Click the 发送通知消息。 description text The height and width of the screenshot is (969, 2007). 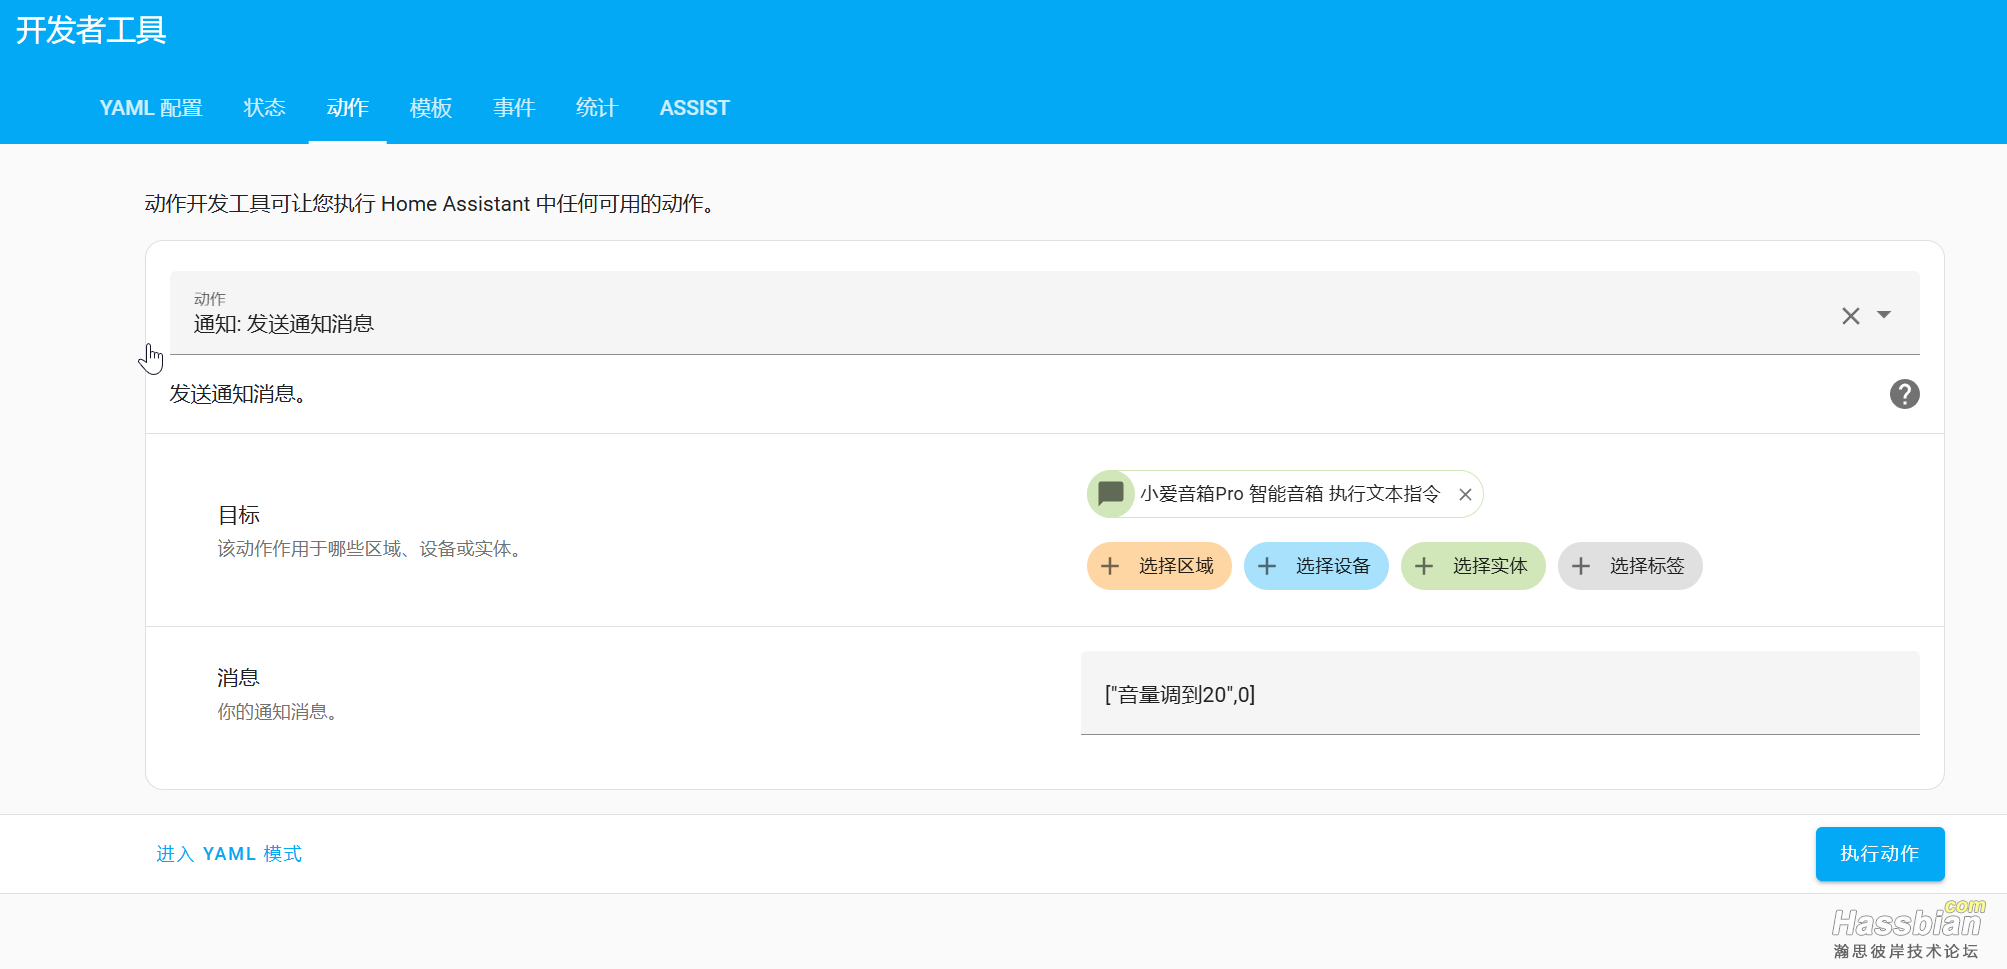point(238,394)
